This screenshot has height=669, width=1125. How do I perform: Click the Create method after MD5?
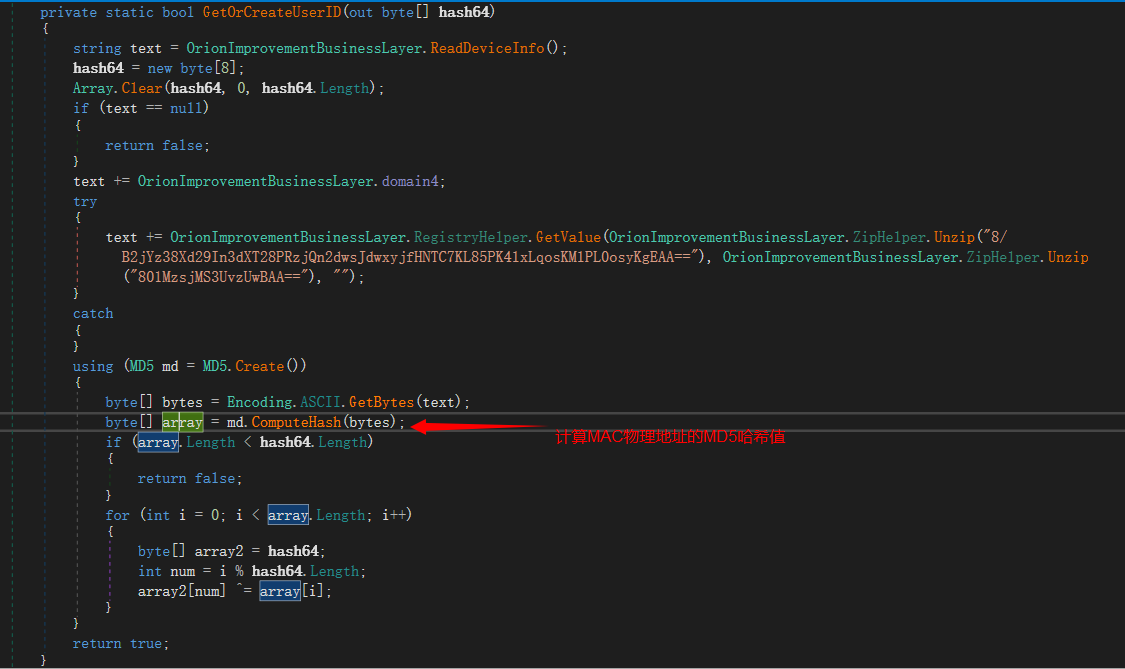click(259, 366)
